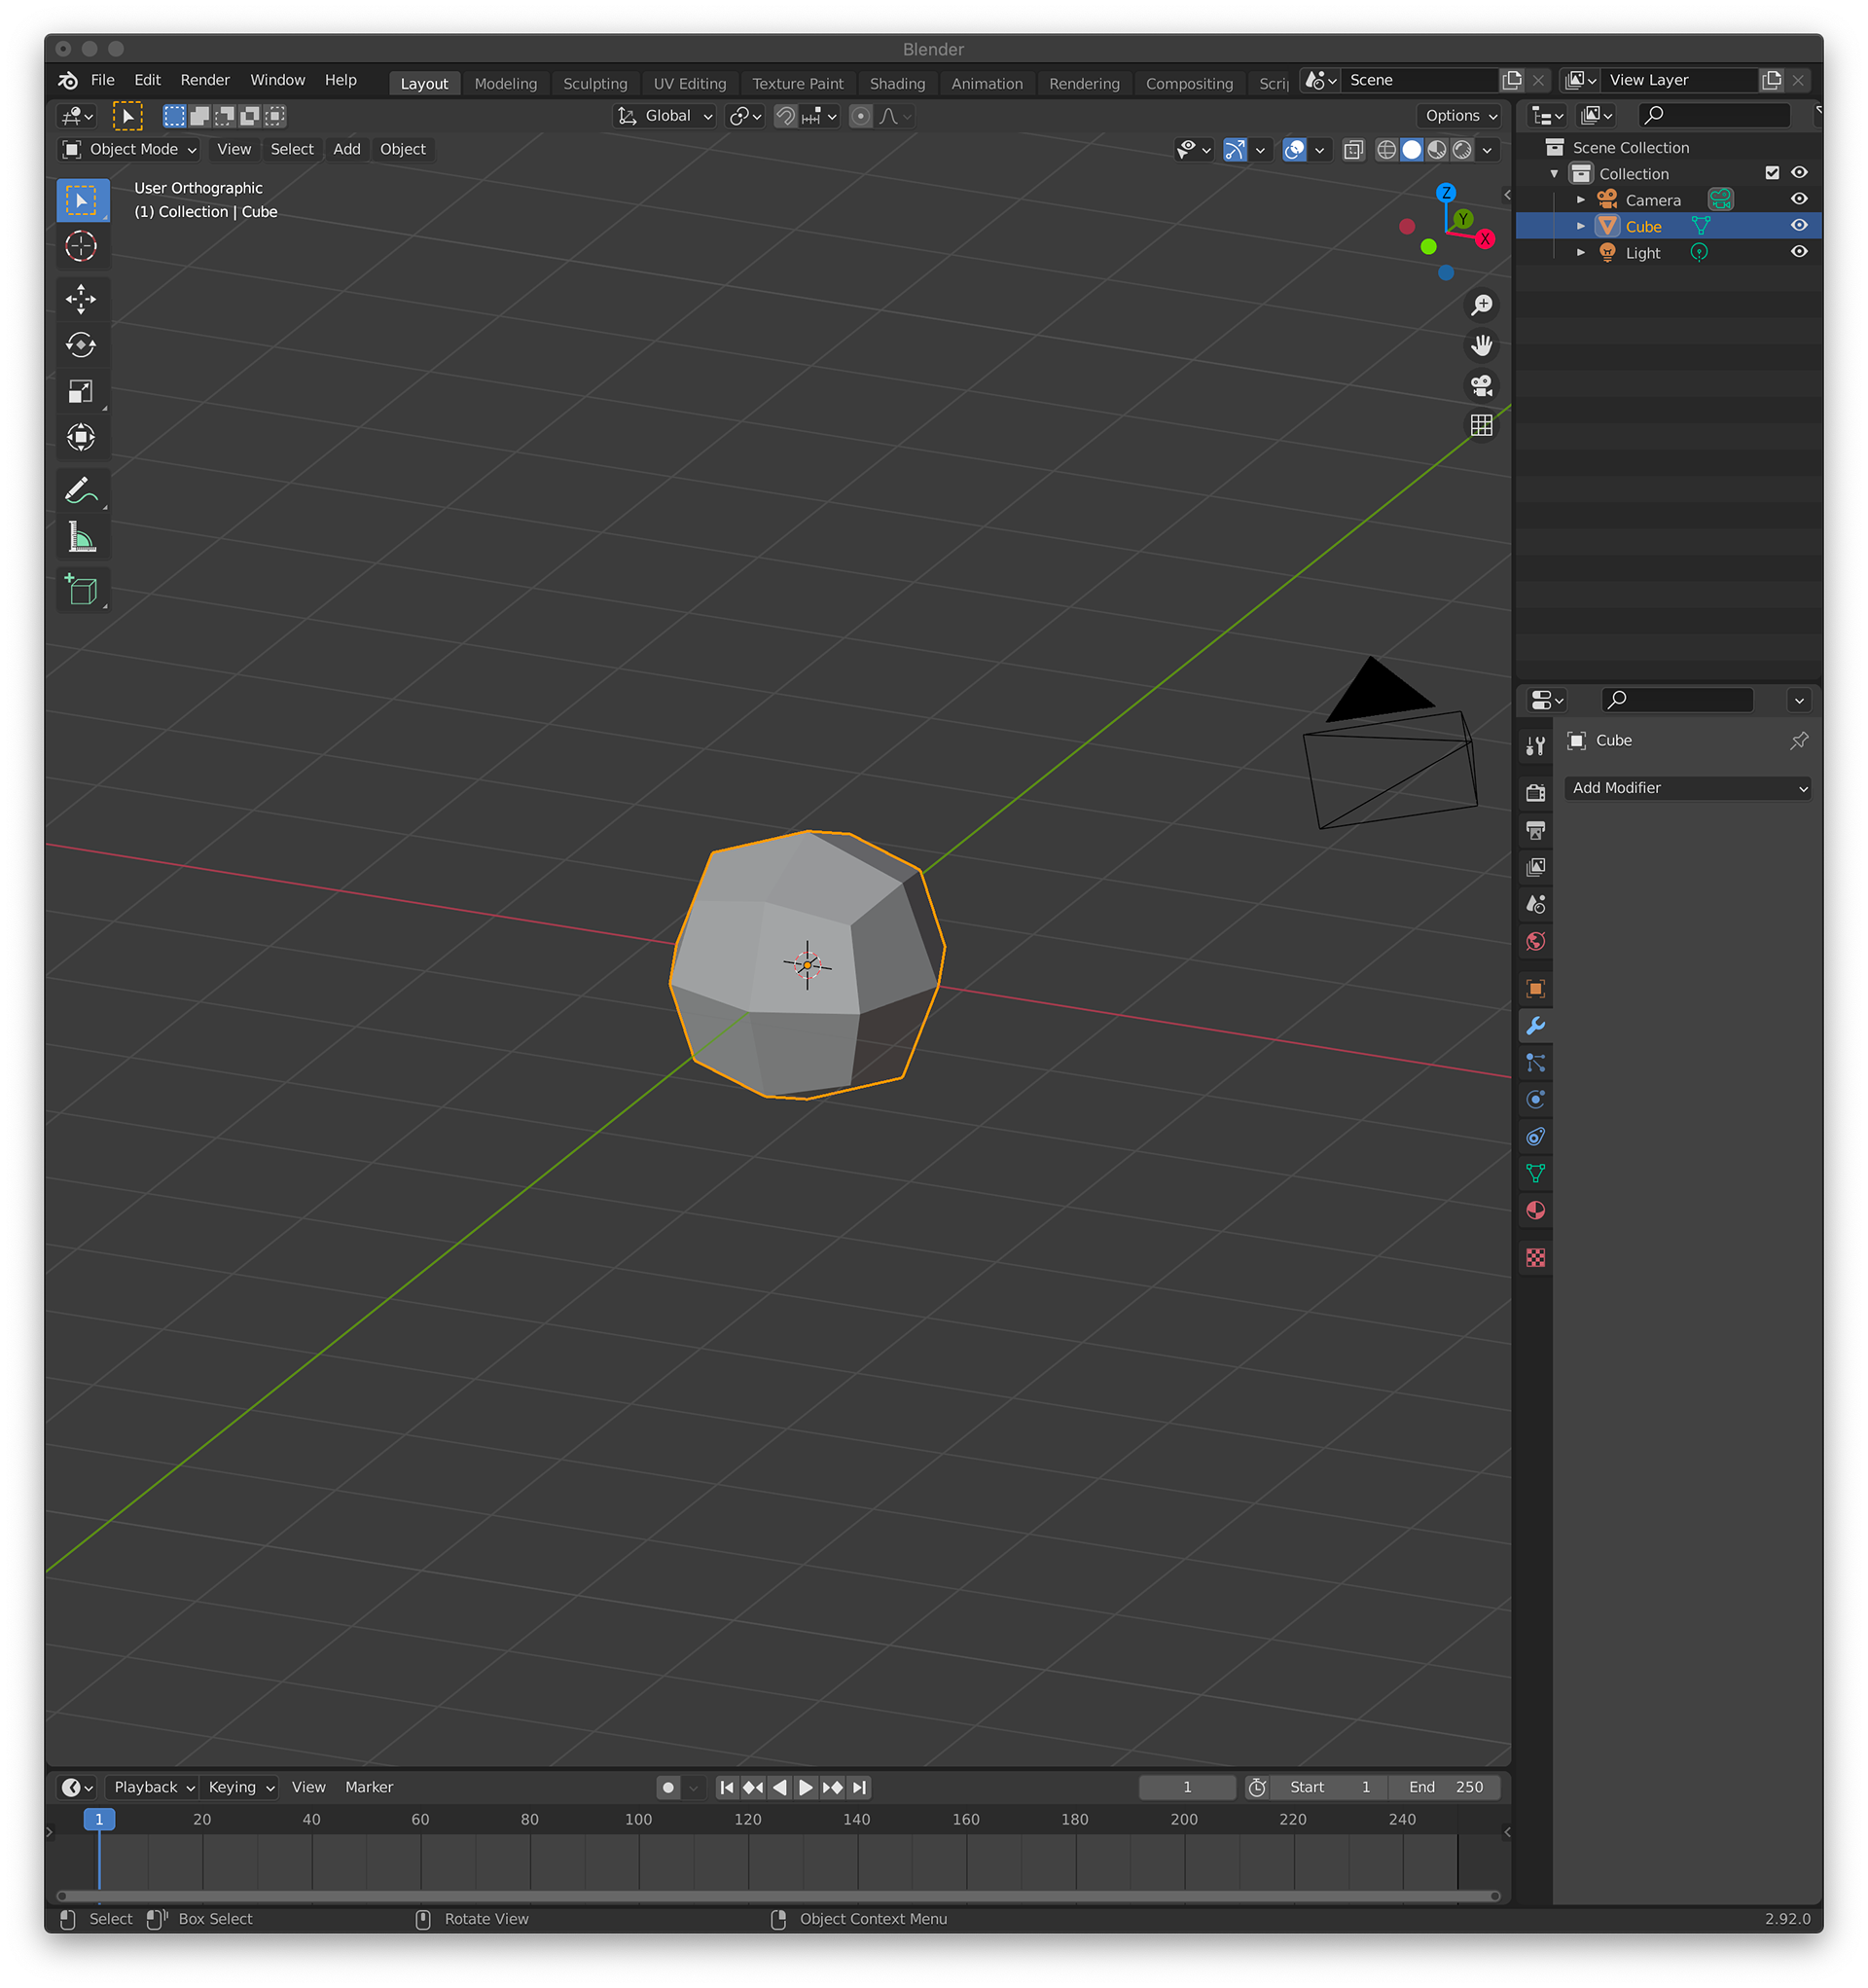
Task: Click the End frame 250 field
Action: tap(1445, 1787)
